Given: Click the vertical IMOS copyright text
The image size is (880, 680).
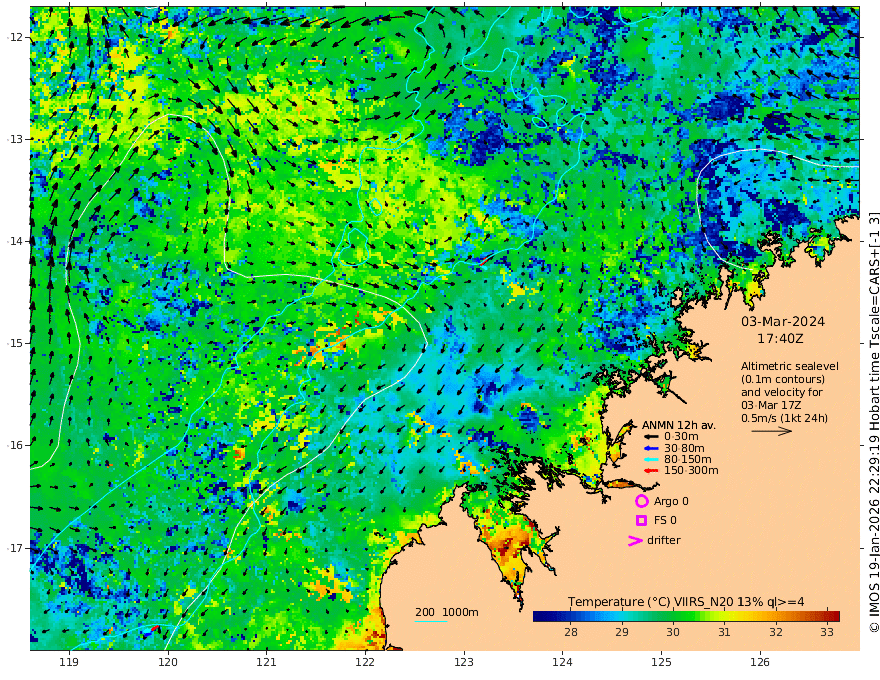Looking at the screenshot, I should click(x=874, y=422).
